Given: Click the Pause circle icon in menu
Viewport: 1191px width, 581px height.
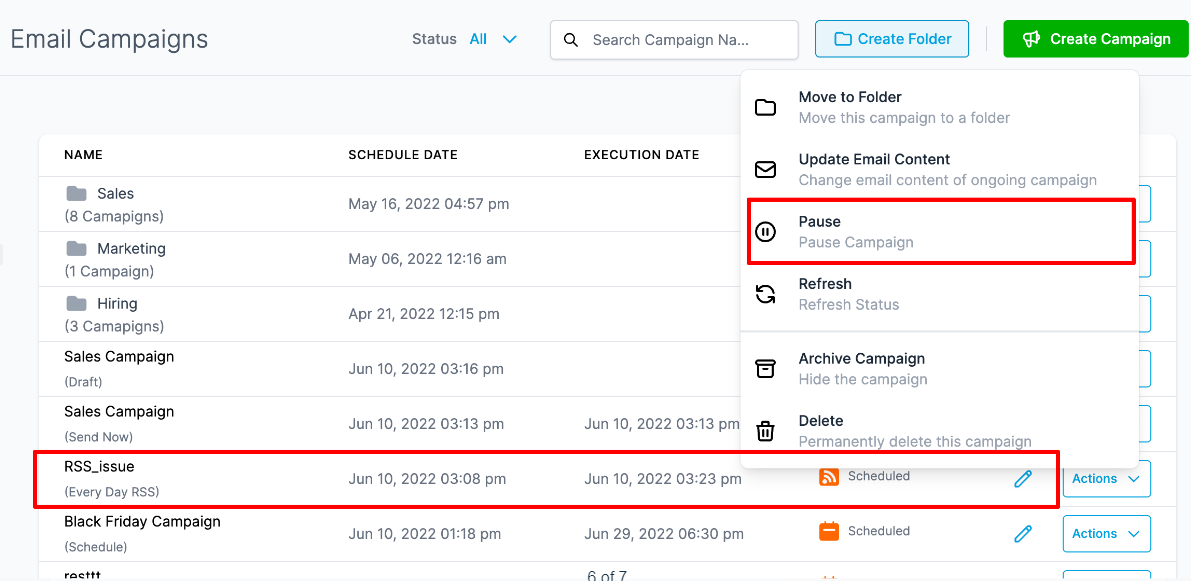Looking at the screenshot, I should tap(765, 232).
